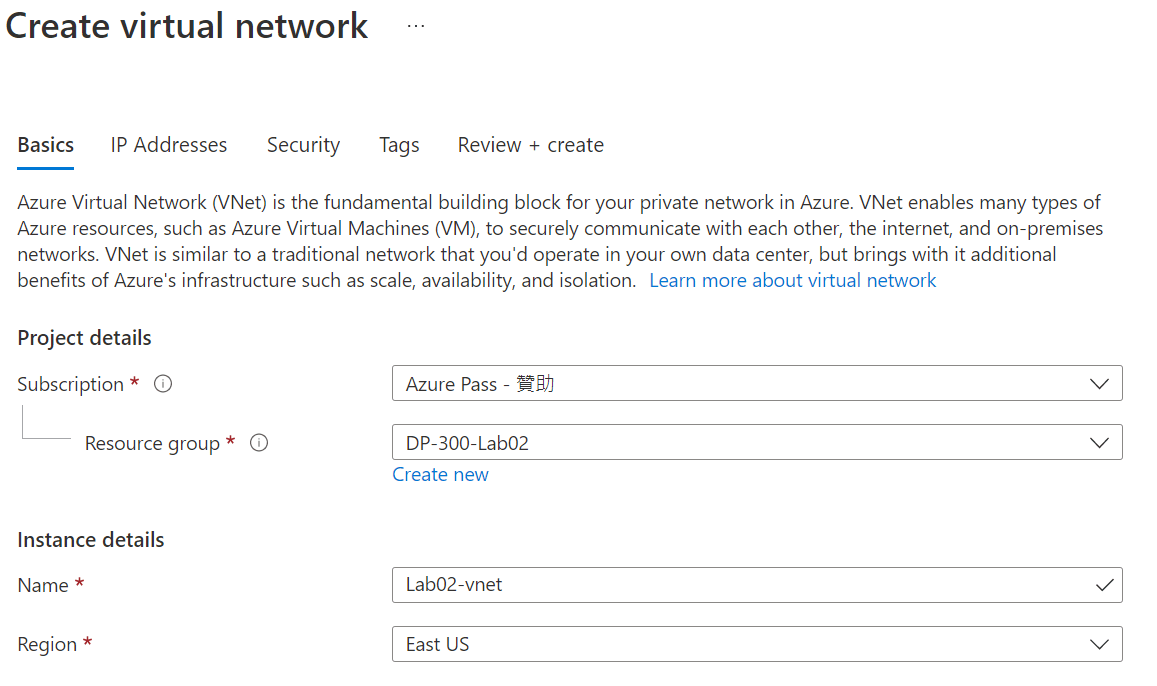Switch to the Basics tab
Screen dimensions: 1157x686
click(x=46, y=145)
